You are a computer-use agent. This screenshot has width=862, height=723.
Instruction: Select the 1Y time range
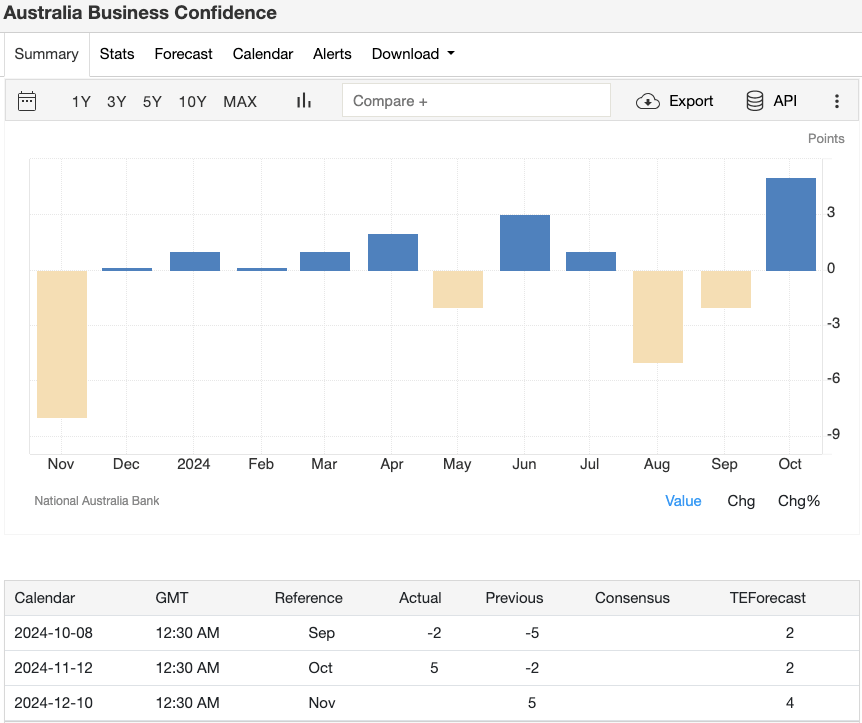pyautogui.click(x=80, y=101)
